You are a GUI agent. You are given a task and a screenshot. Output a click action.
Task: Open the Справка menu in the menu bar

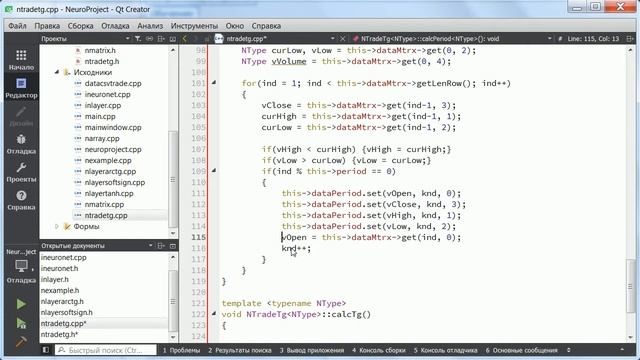pyautogui.click(x=266, y=26)
